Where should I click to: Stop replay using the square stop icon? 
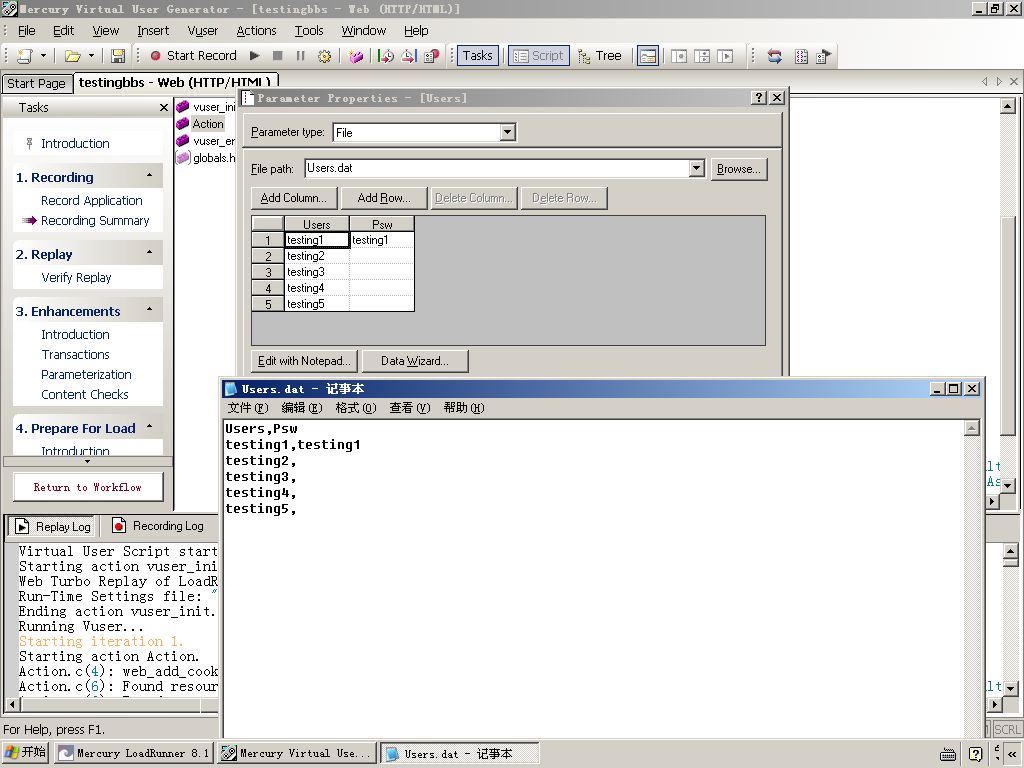(x=278, y=56)
